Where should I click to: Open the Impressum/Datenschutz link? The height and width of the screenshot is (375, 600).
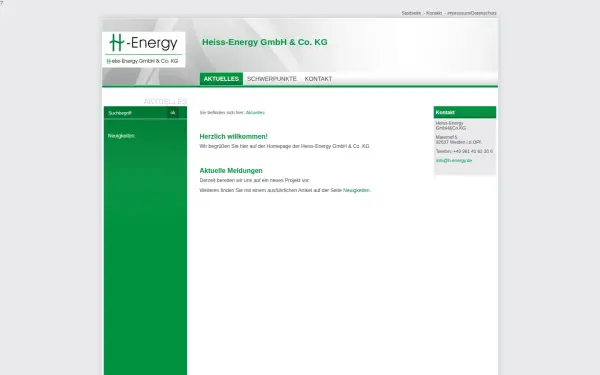[472, 13]
